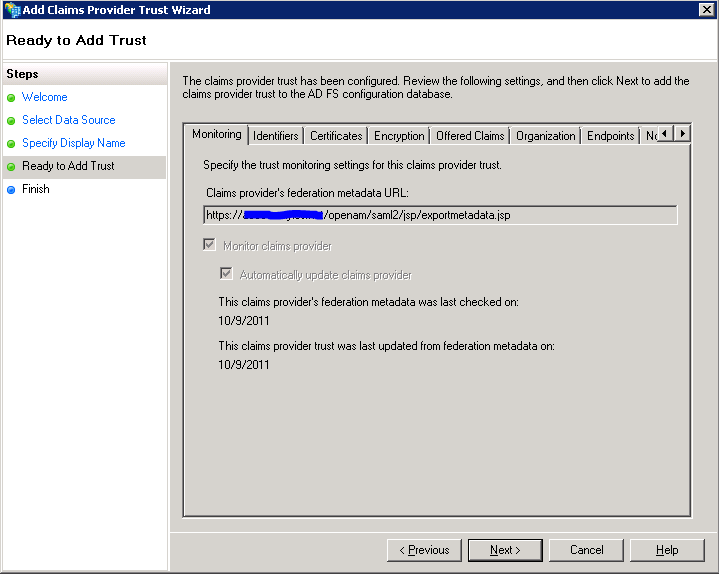Click the federation metadata URL field
Viewport: 719px width, 574px height.
click(x=440, y=215)
